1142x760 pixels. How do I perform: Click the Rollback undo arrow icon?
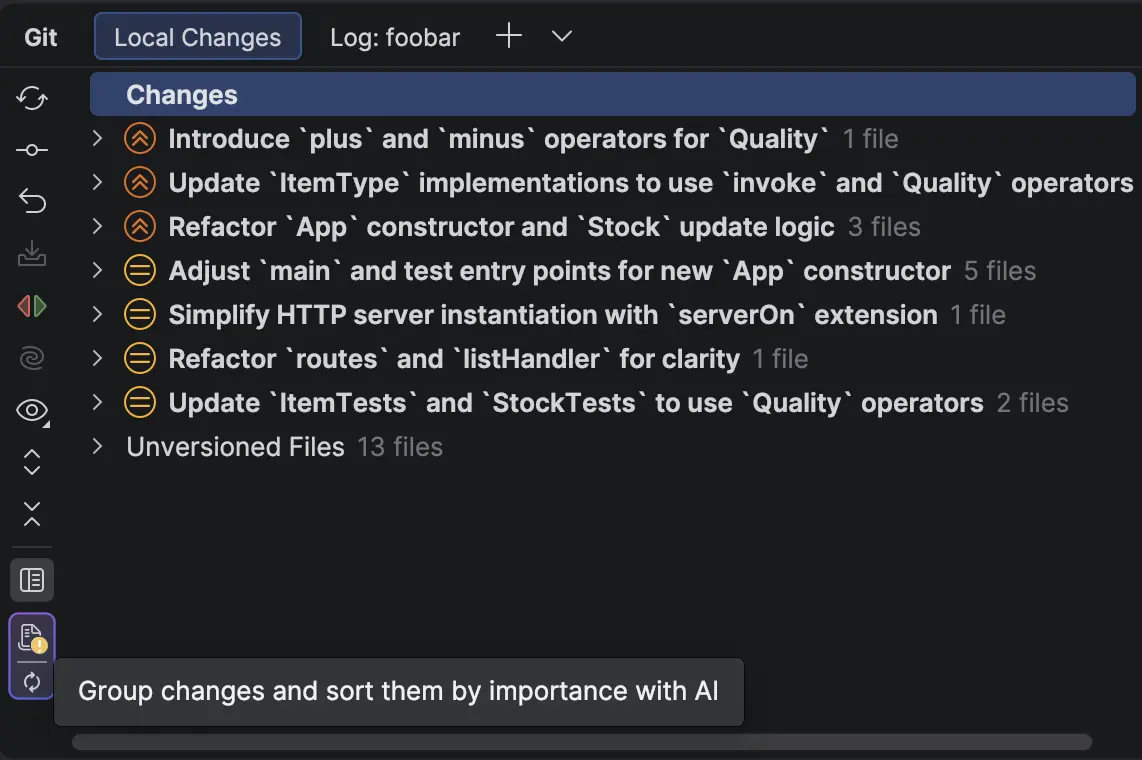coord(32,202)
